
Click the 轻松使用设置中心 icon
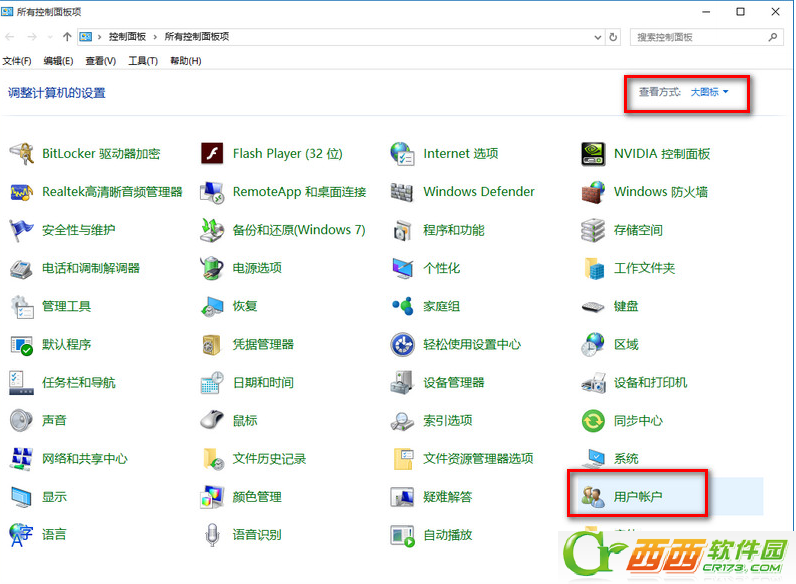403,344
